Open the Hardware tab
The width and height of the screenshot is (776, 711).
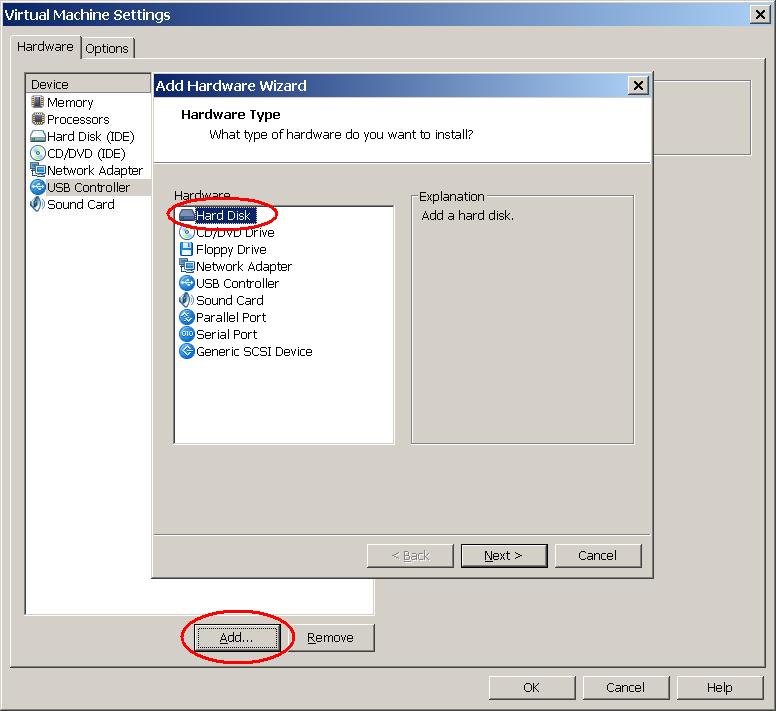[45, 47]
